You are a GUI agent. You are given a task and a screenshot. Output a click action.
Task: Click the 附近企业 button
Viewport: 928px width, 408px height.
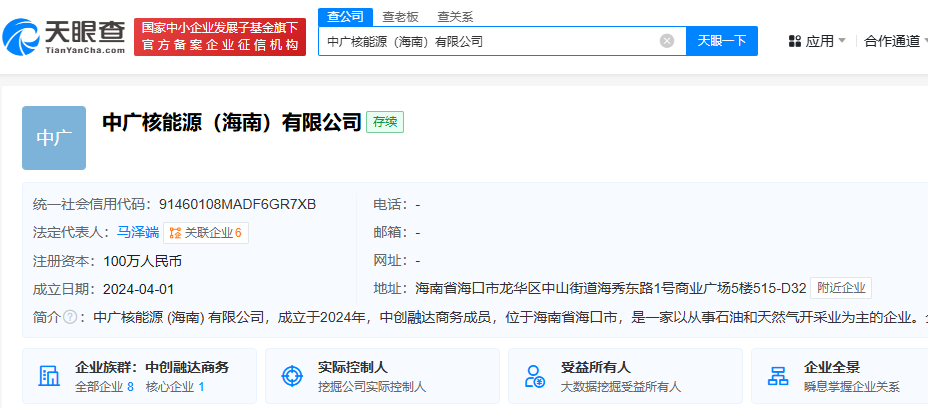pyautogui.click(x=841, y=288)
